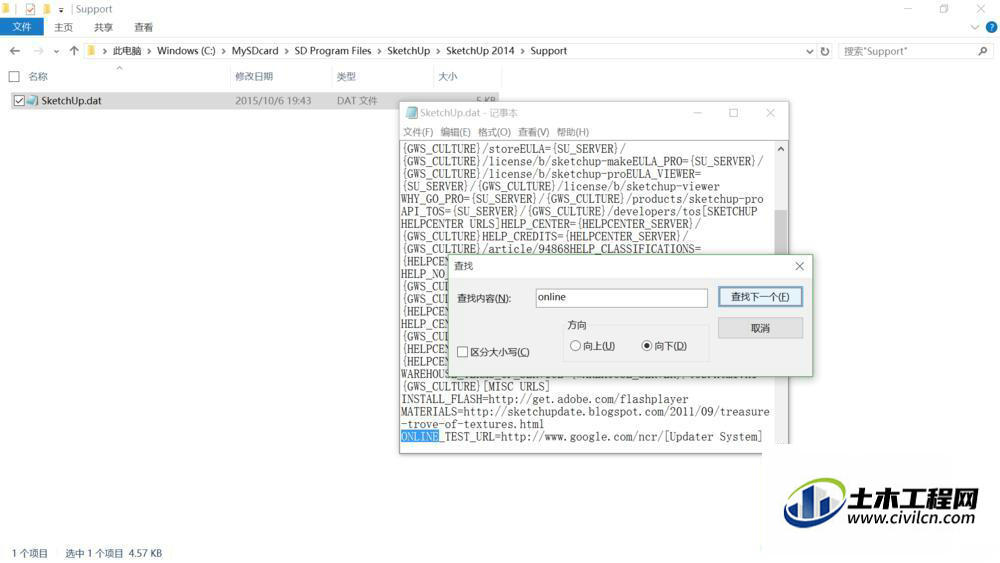Viewport: 1000px width, 563px height.
Task: Click the DAT 文件 type cell
Action: click(357, 101)
